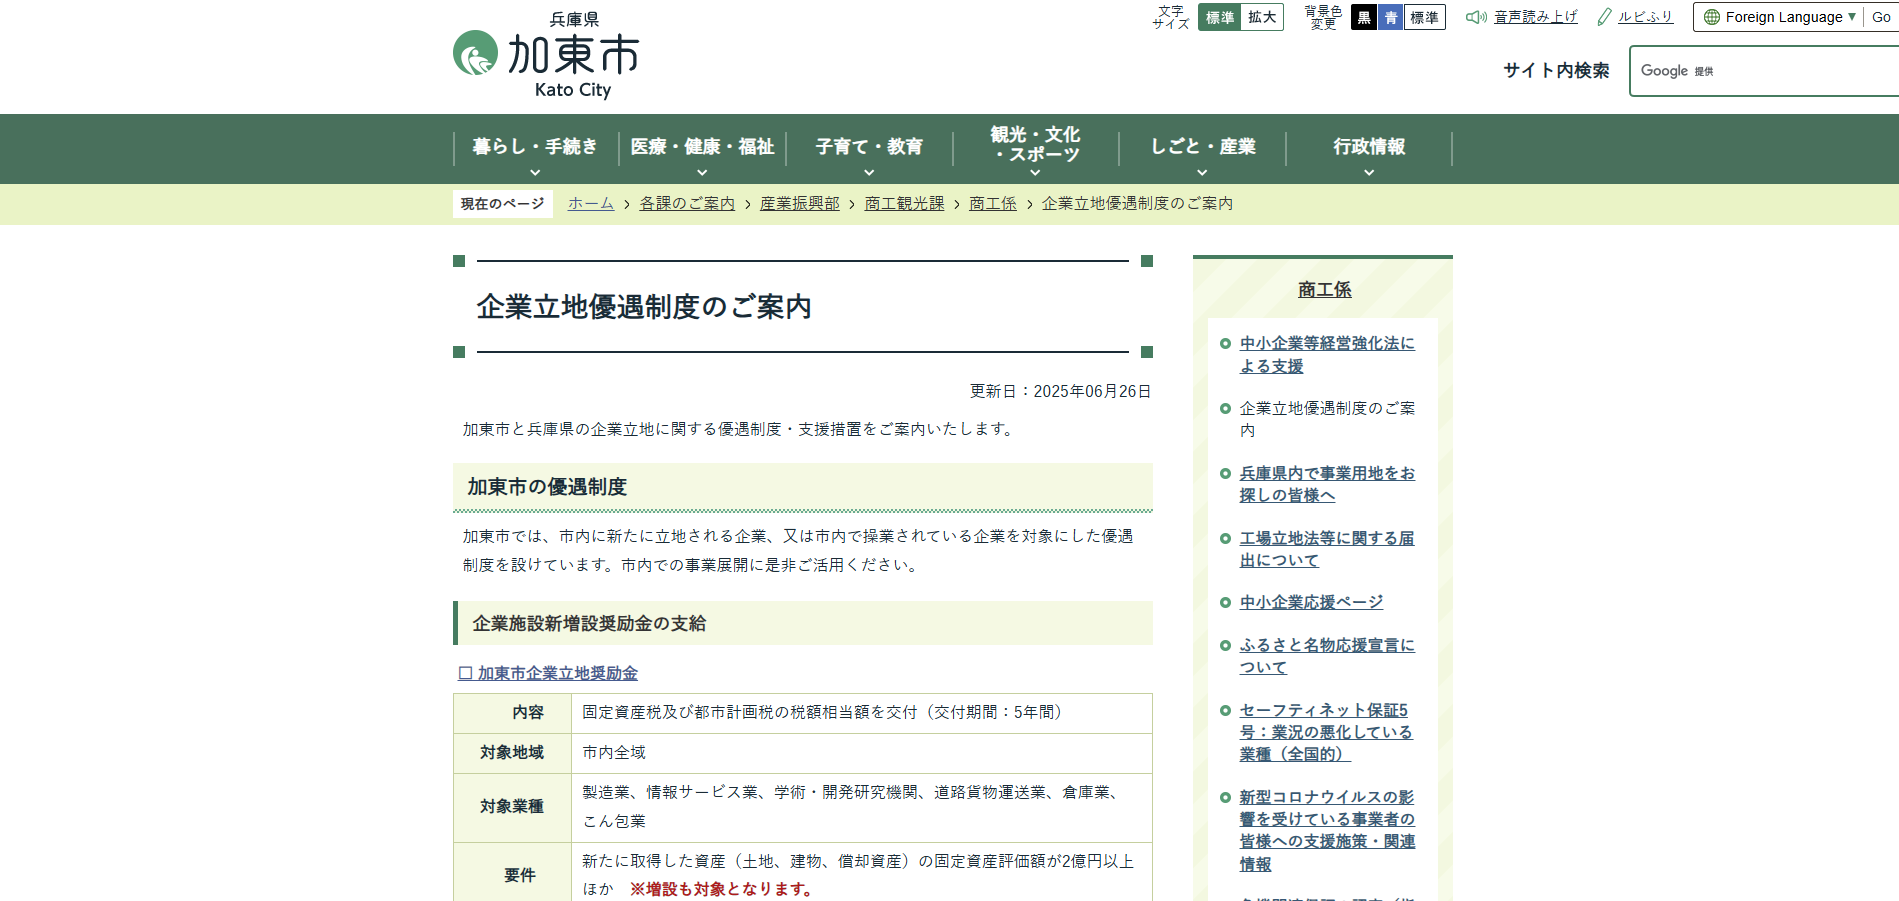
Task: Open 商工観光課 breadcrumb link
Action: [x=905, y=204]
